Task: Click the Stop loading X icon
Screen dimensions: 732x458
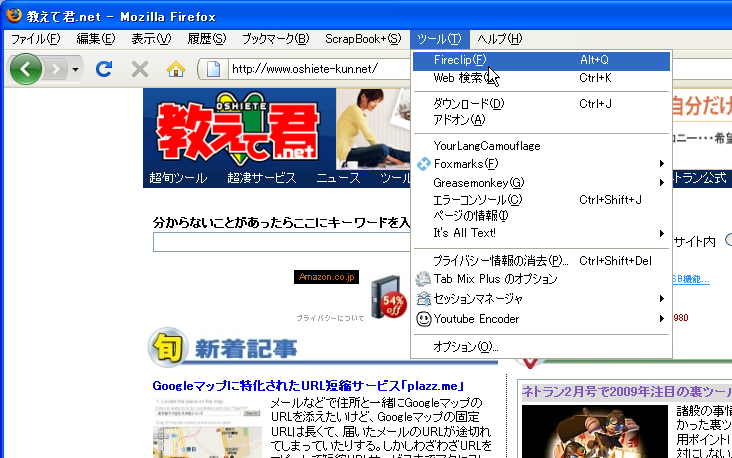Action: pos(140,70)
